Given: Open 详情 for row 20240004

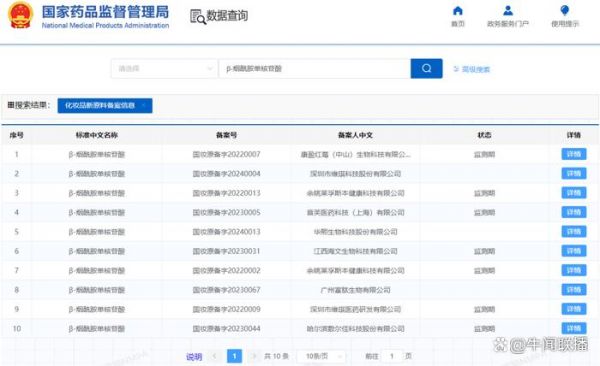Looking at the screenshot, I should pyautogui.click(x=574, y=173).
